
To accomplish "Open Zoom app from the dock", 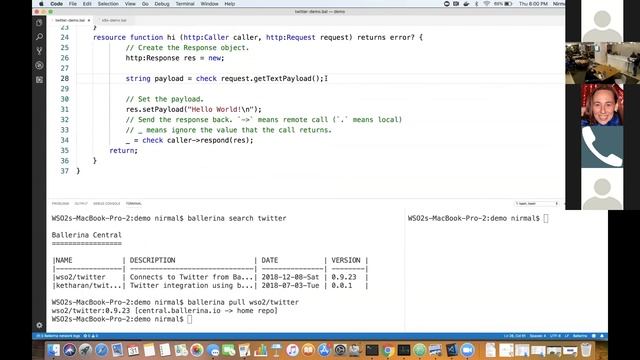I will coord(467,350).
